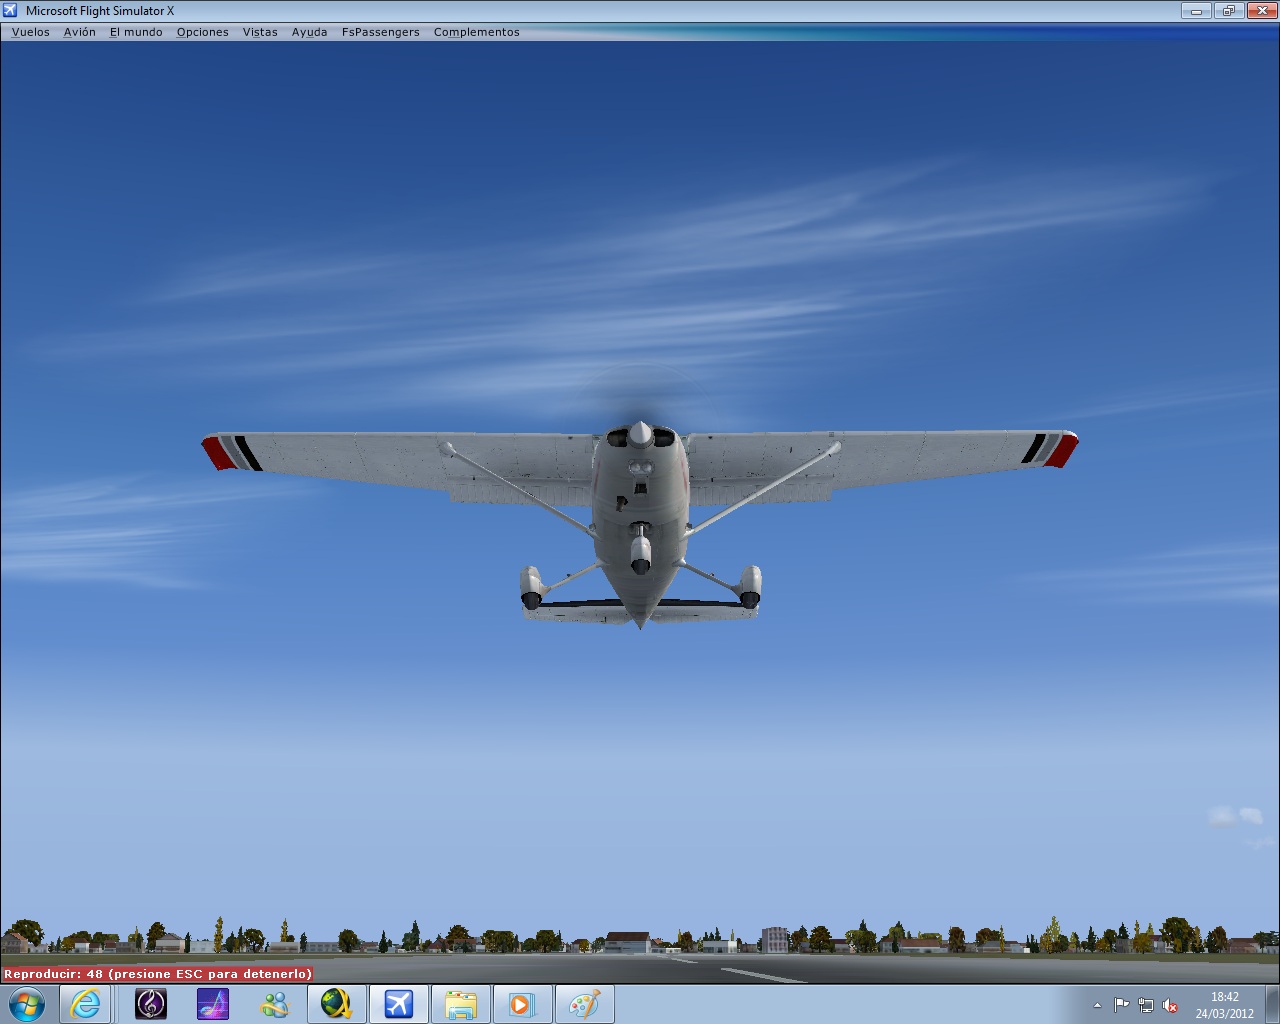Open the Avión menu
The image size is (1280, 1024).
80,32
